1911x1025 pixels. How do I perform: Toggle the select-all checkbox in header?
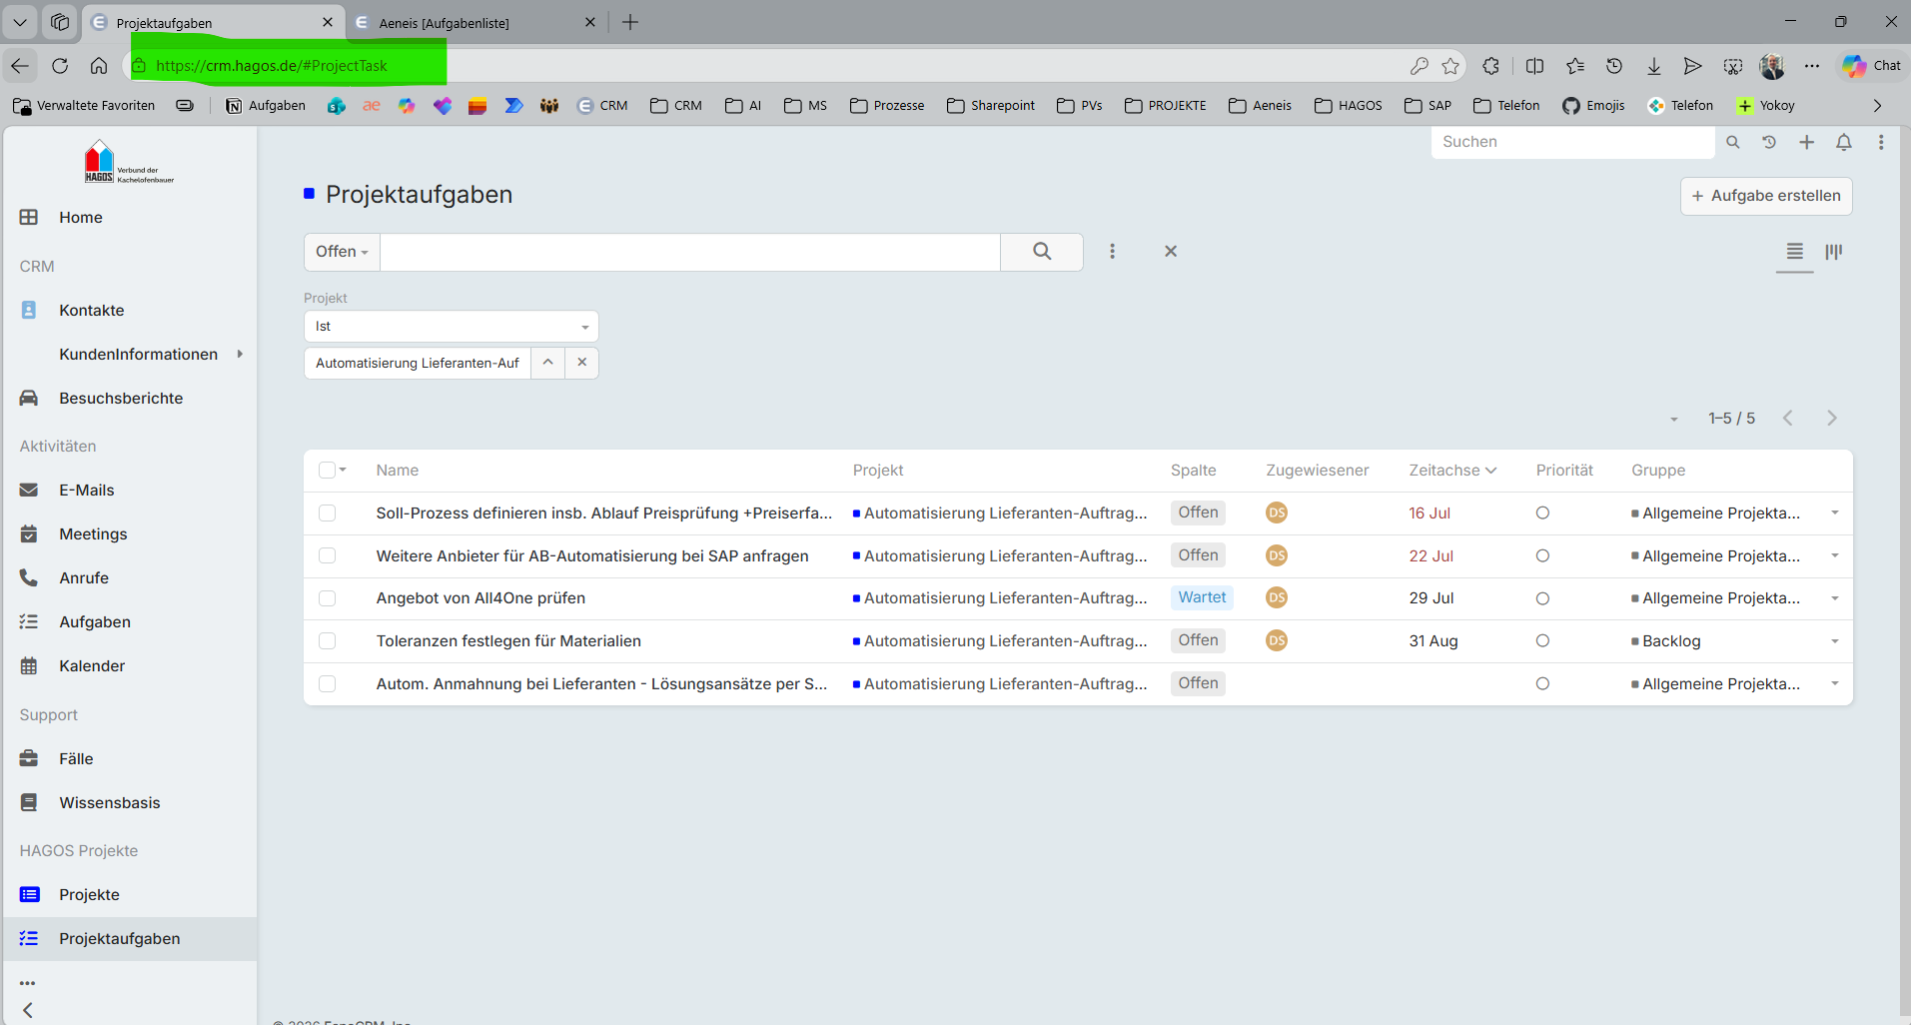(x=327, y=470)
